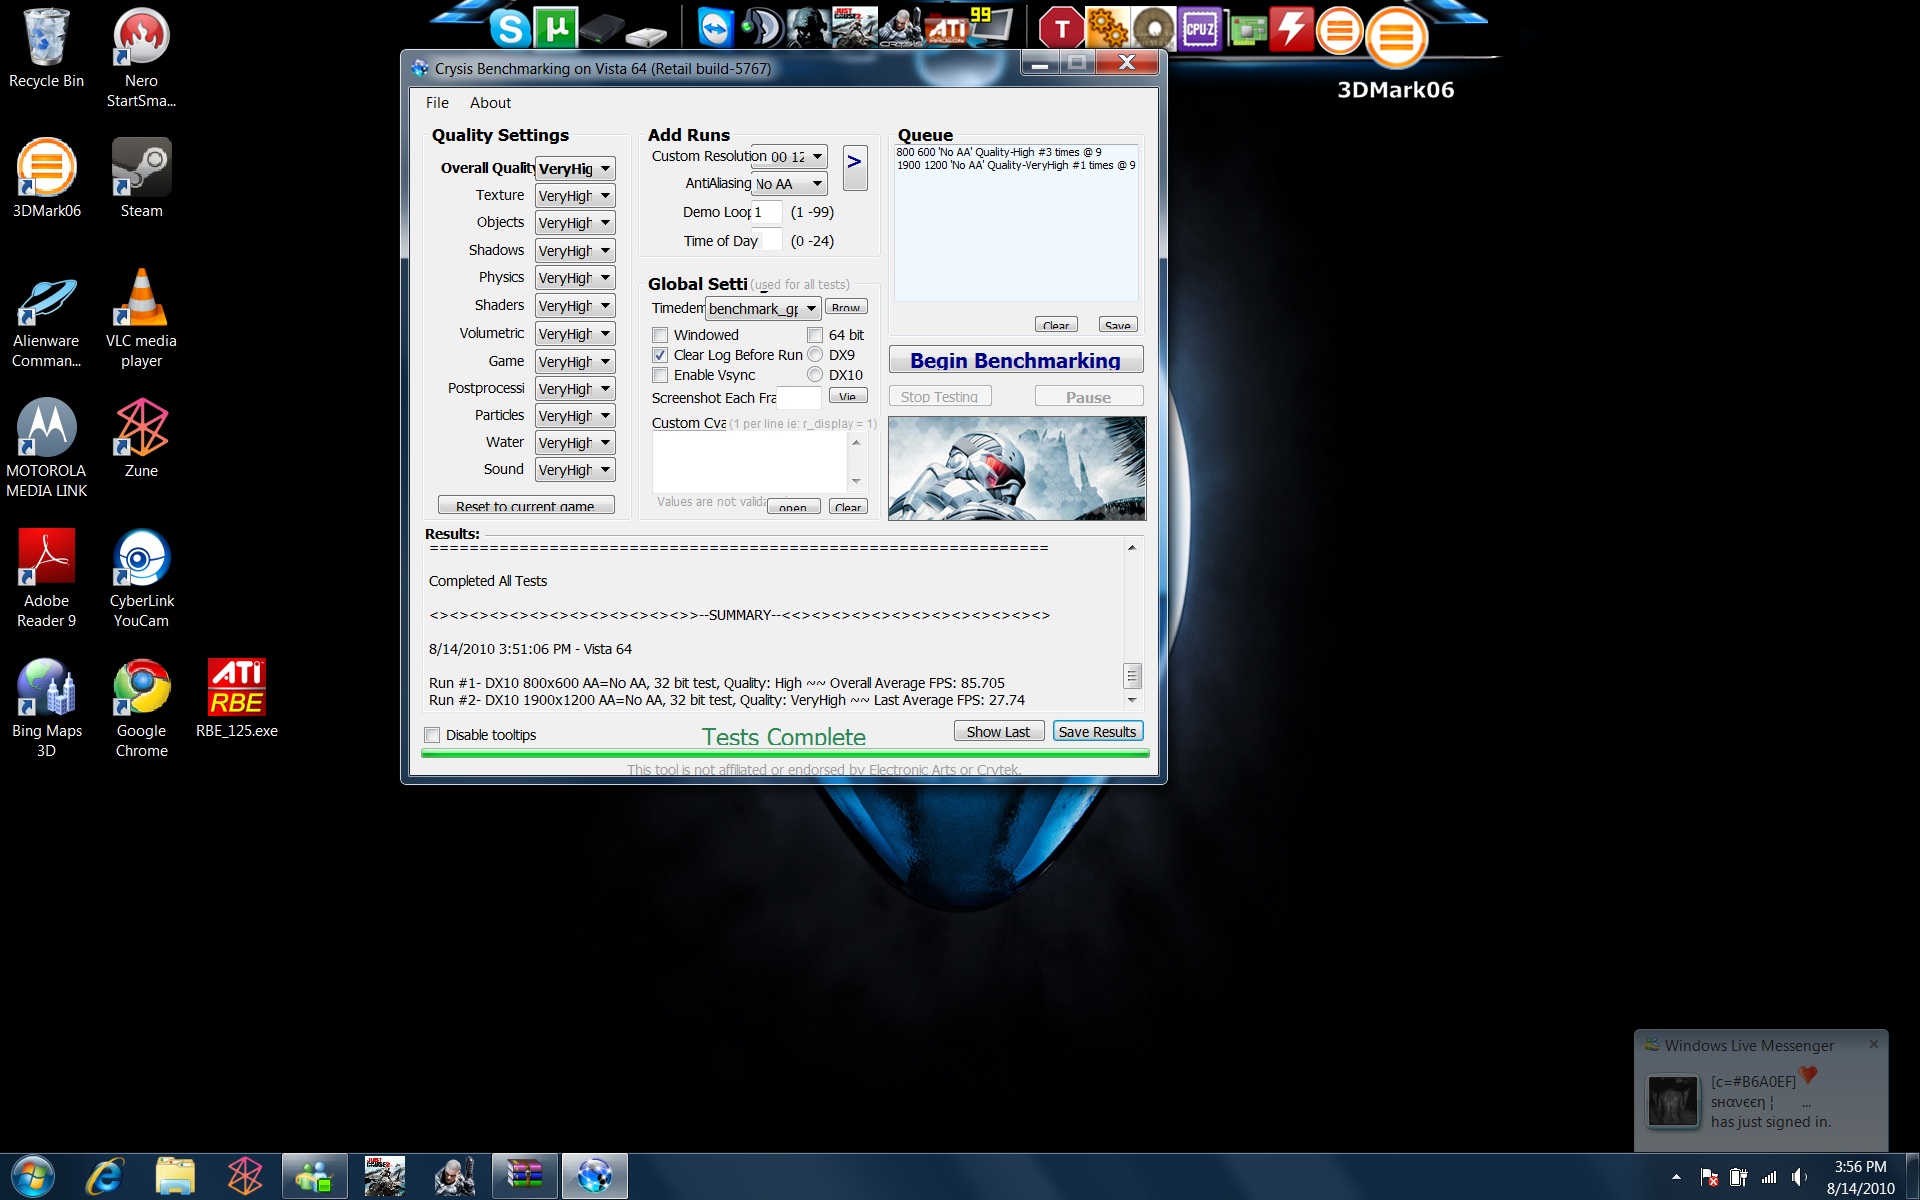Screen dimensions: 1920x1200
Task: Click the Save Results button
Action: click(1097, 732)
